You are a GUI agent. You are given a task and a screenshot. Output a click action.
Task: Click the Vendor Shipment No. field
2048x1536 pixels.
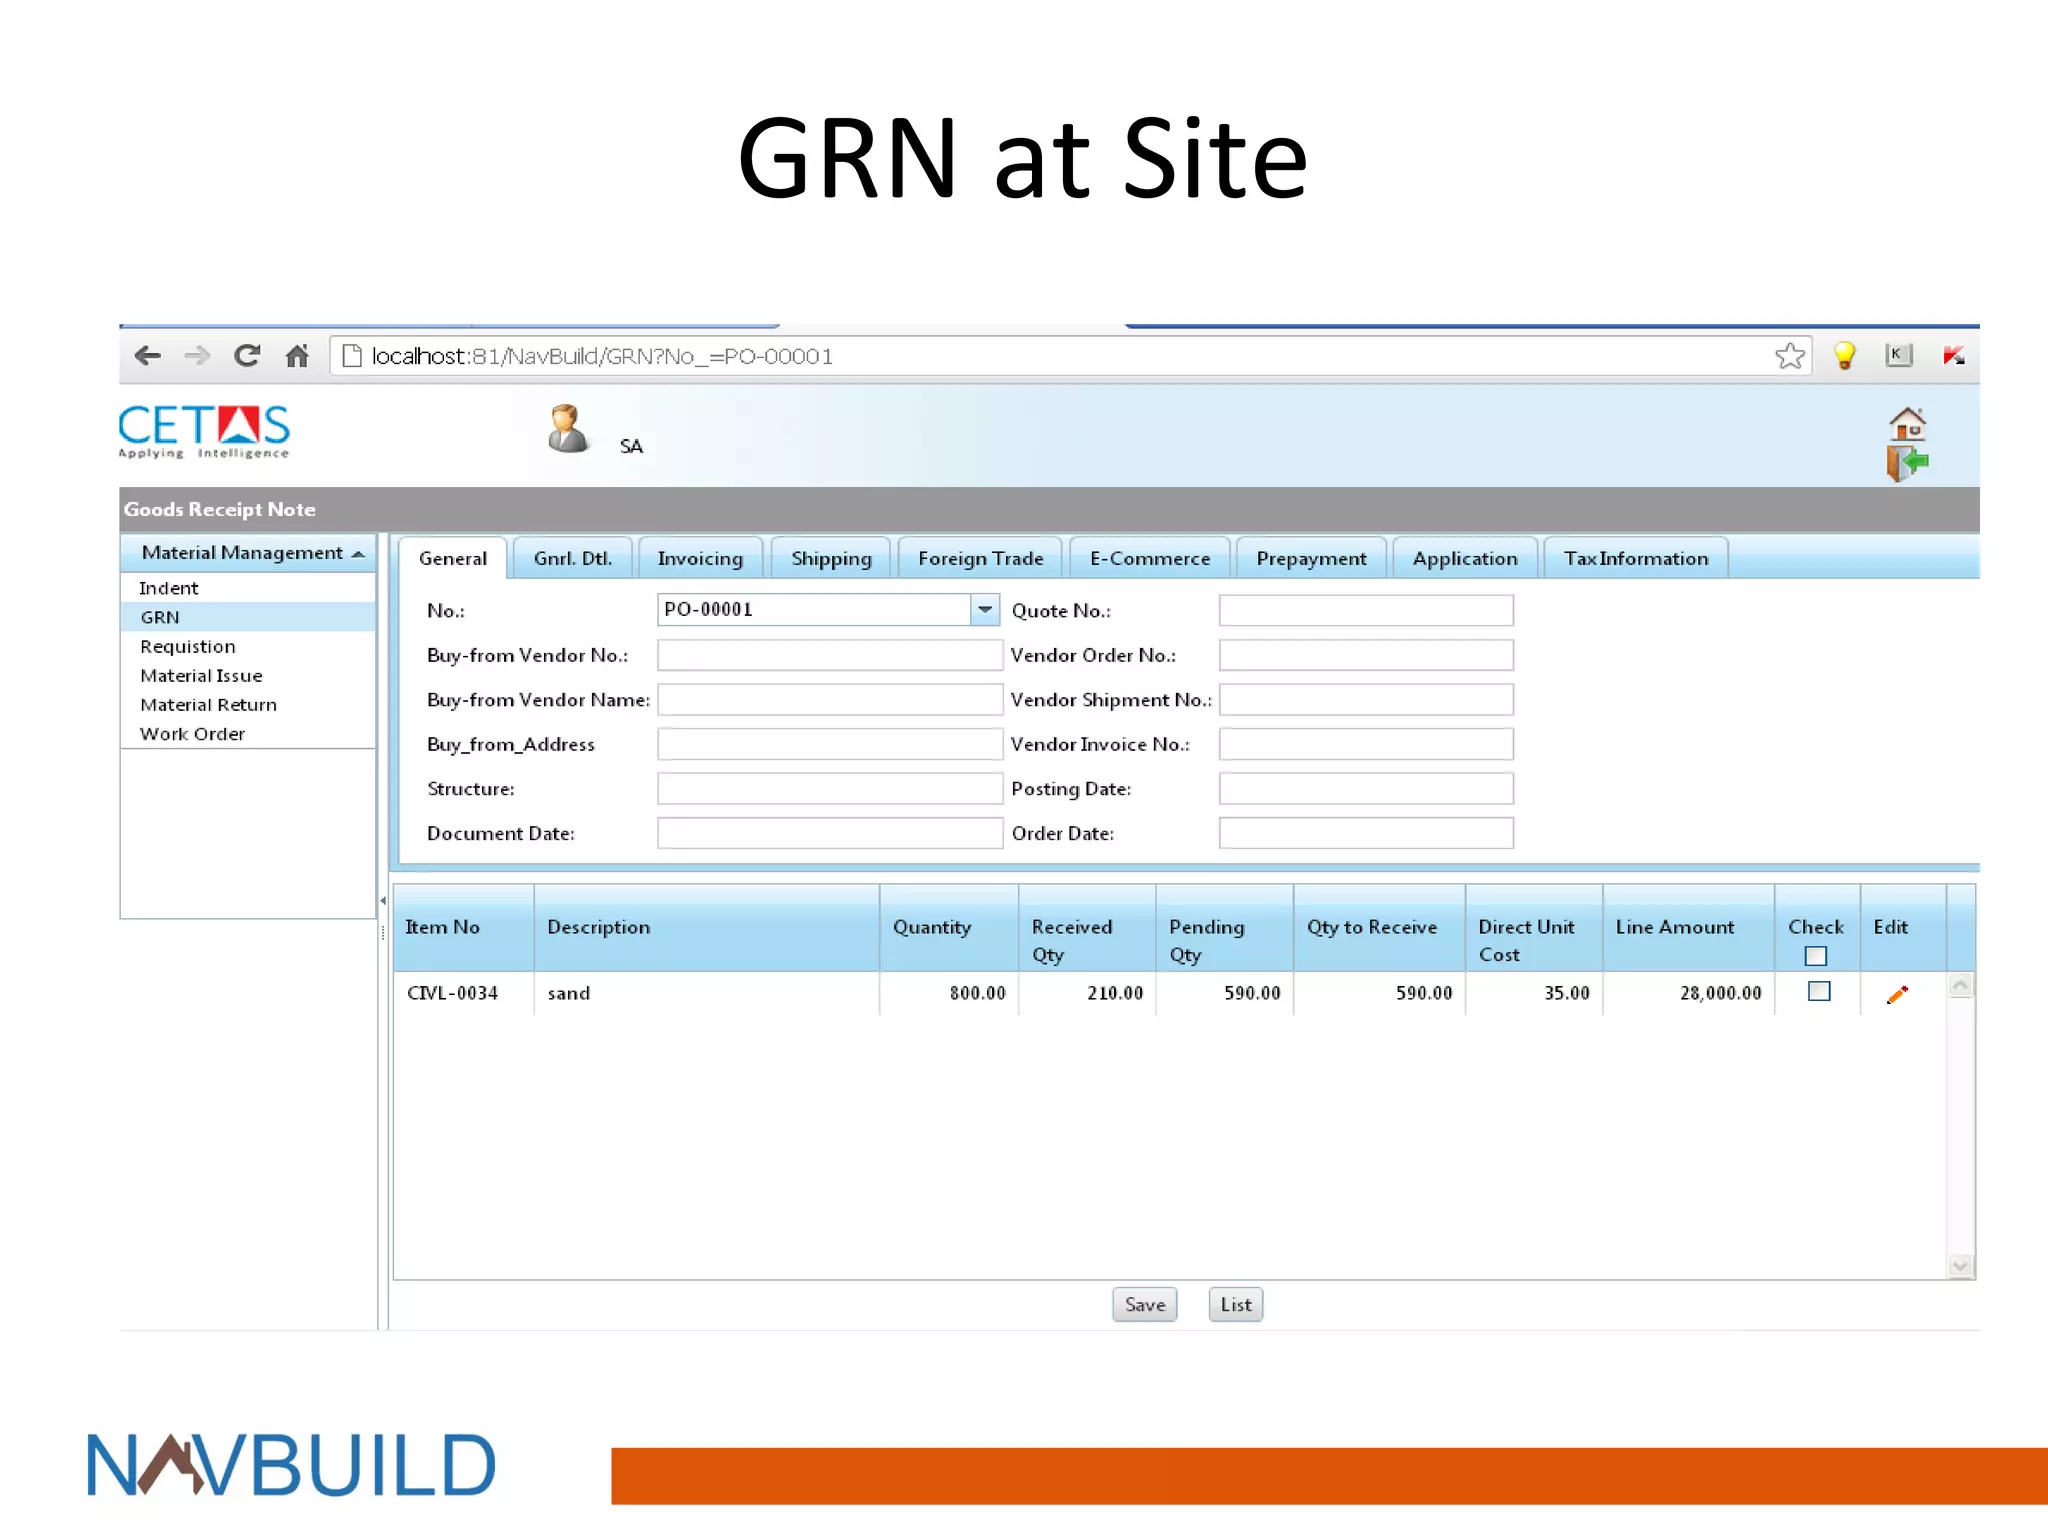click(x=1366, y=699)
